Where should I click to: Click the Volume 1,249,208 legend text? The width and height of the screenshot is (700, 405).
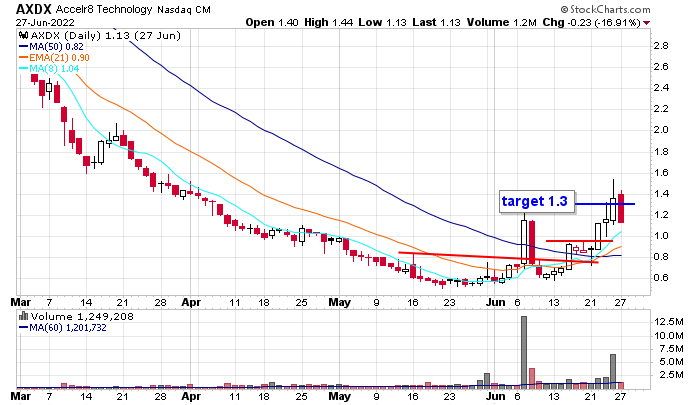tap(82, 316)
